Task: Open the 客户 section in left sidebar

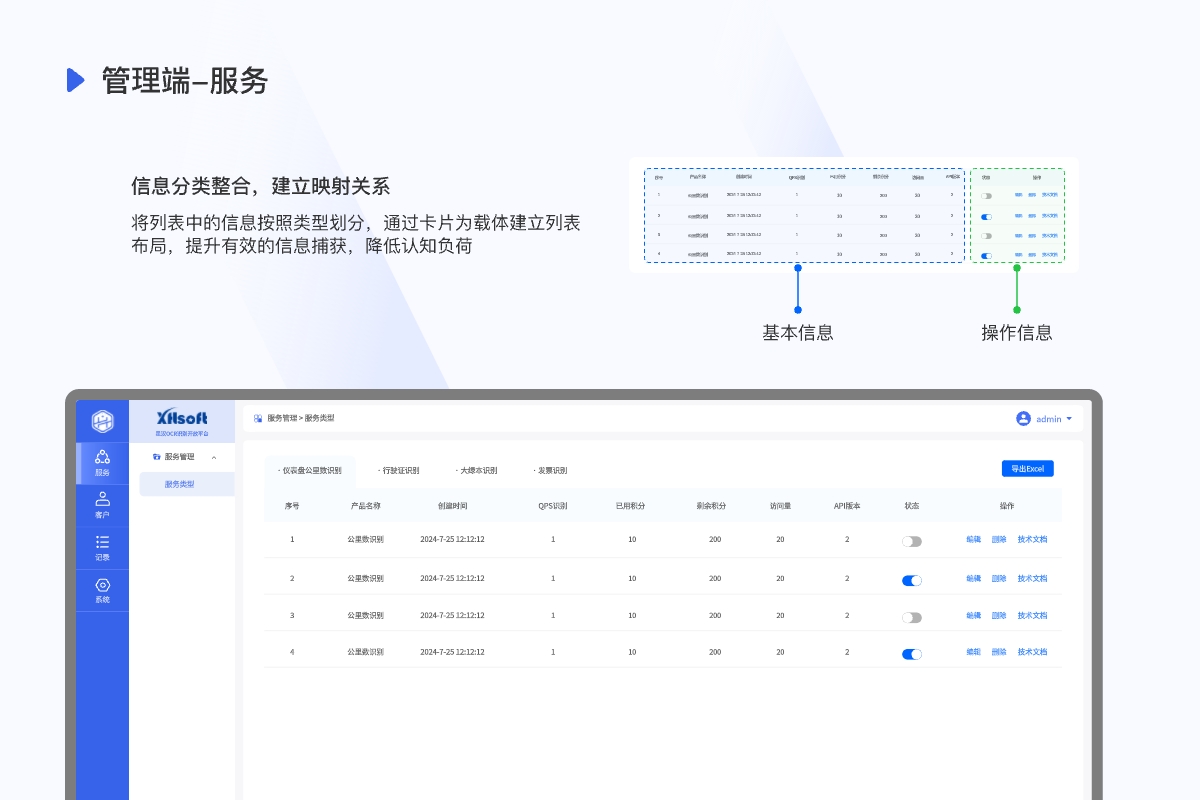Action: click(102, 505)
